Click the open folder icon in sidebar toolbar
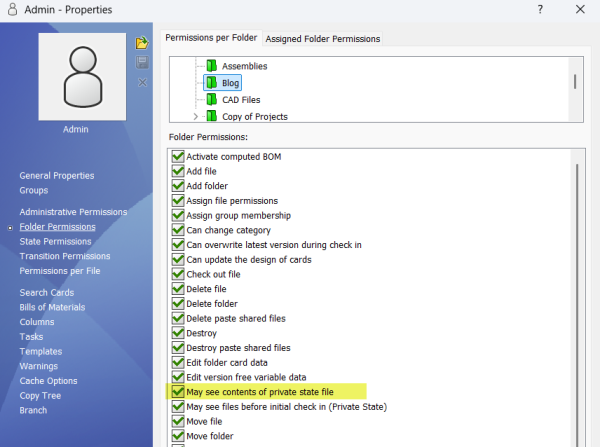 point(142,42)
